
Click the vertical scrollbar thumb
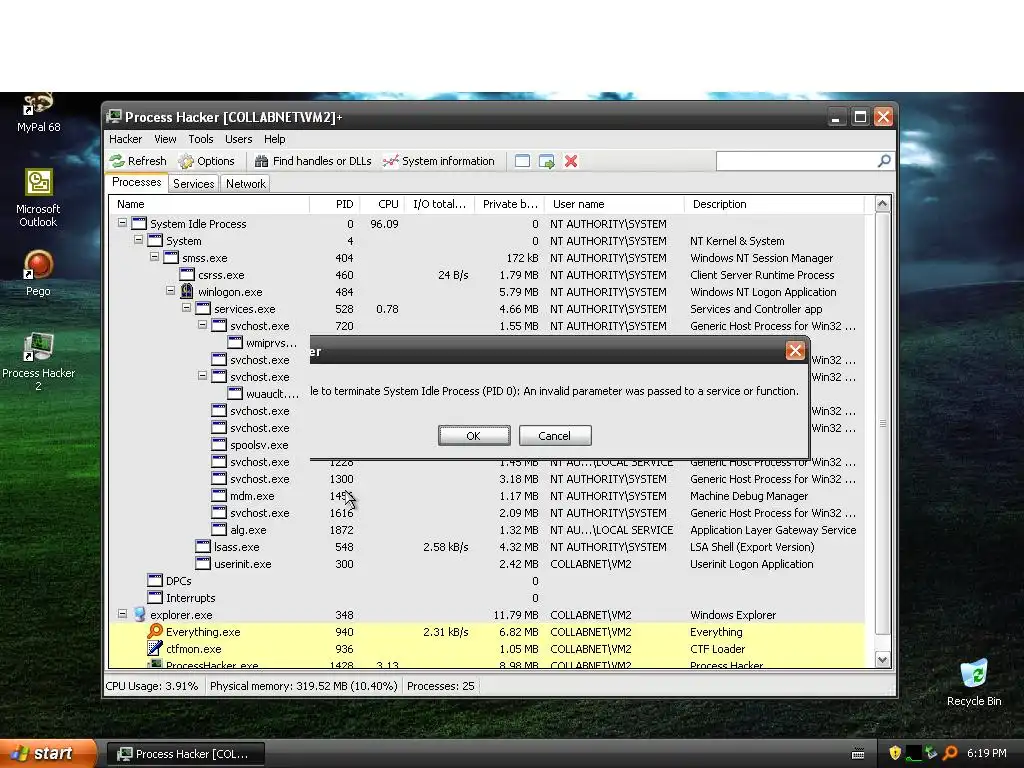882,423
